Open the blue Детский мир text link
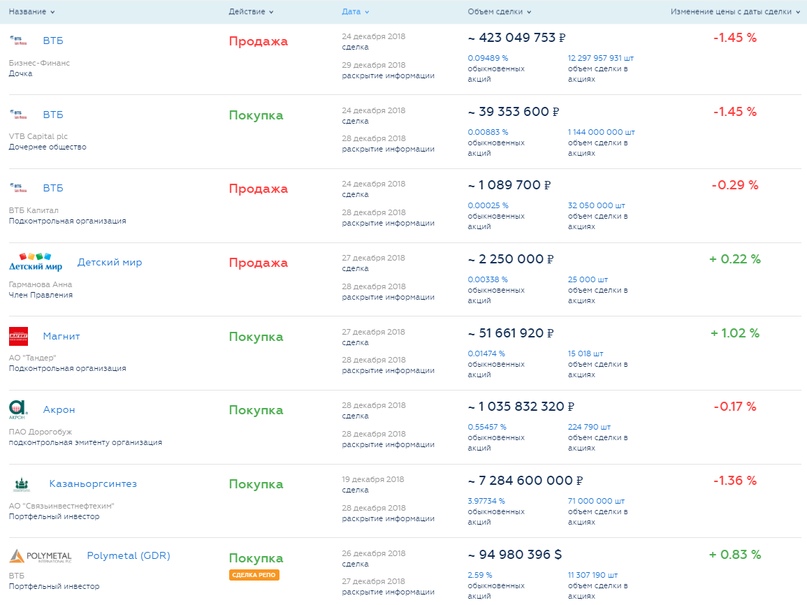The width and height of the screenshot is (807, 605). [x=110, y=262]
